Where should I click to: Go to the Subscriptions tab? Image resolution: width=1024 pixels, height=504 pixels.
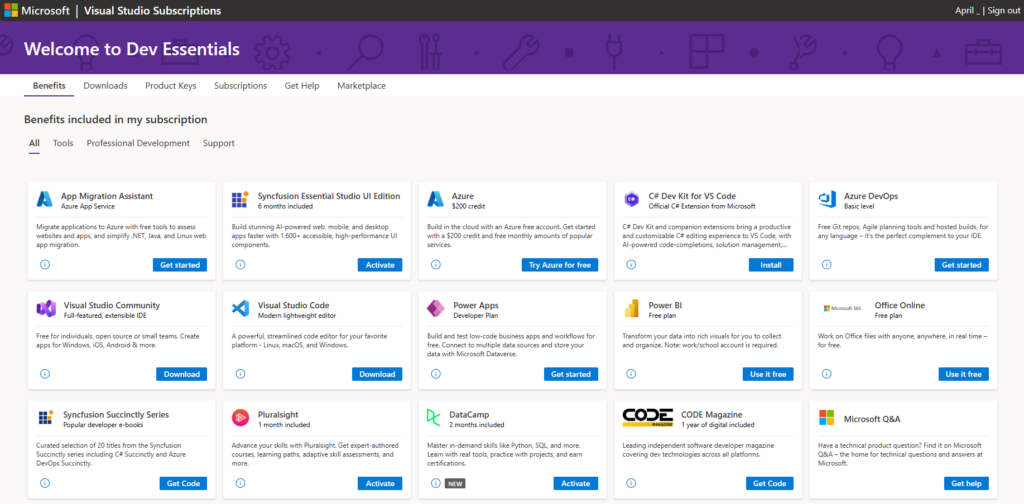240,86
